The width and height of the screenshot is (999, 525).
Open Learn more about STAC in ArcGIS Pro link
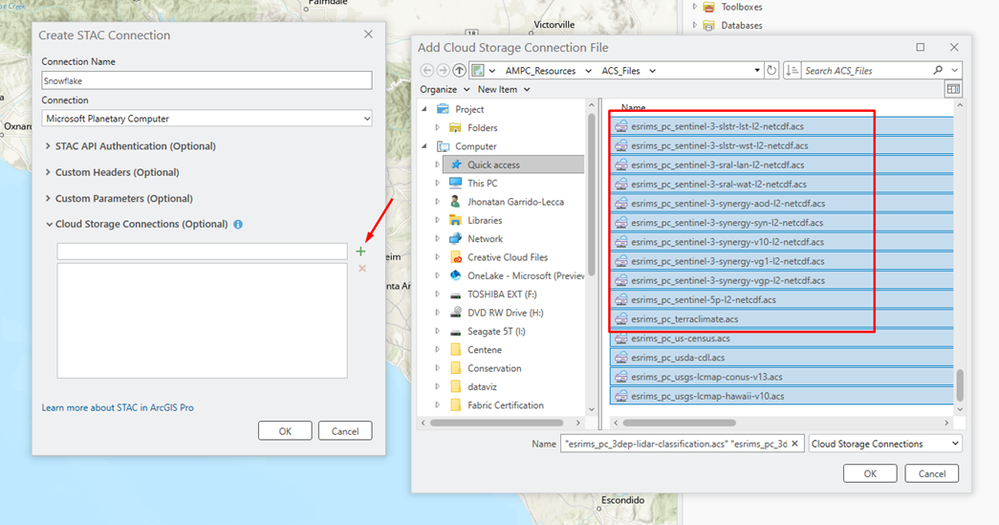118,408
